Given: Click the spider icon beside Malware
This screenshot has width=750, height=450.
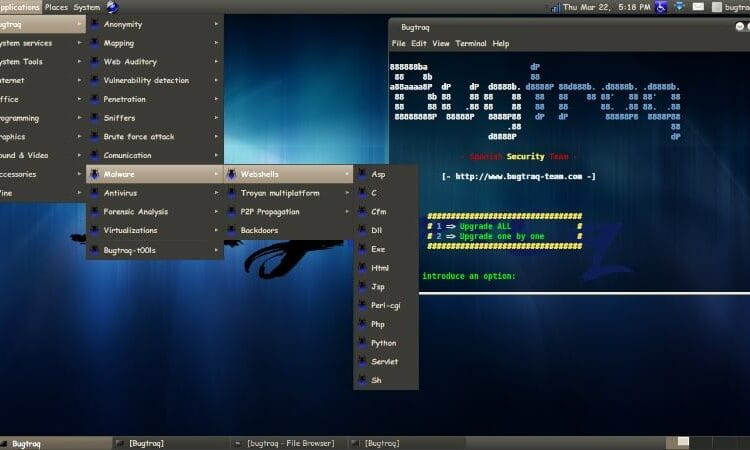Looking at the screenshot, I should click(x=95, y=174).
